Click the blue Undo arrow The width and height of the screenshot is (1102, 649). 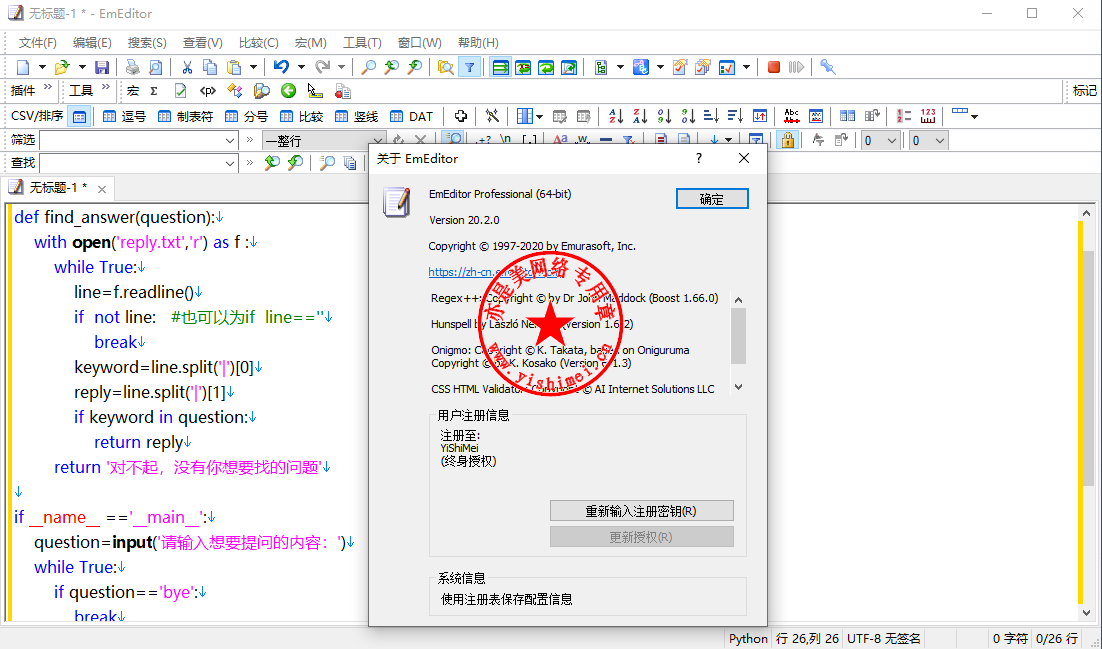281,68
